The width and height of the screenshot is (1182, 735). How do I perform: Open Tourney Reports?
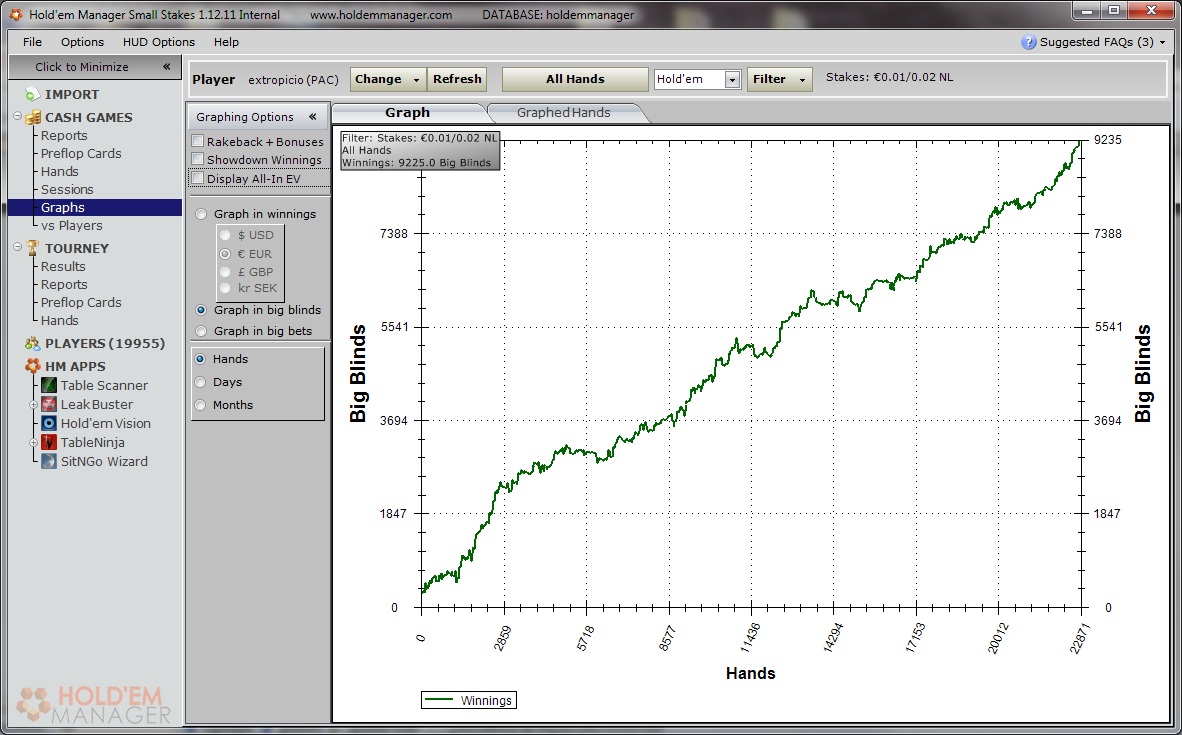[x=64, y=285]
